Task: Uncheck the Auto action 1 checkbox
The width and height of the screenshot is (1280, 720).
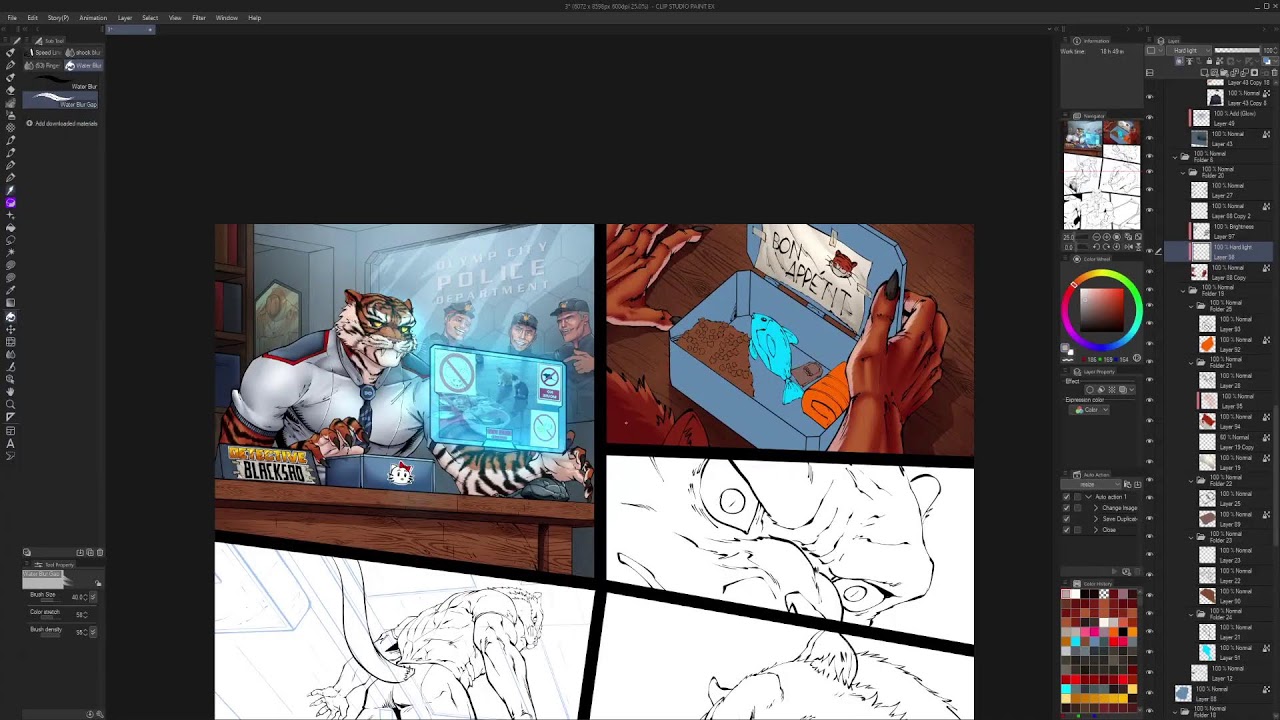Action: point(1066,497)
